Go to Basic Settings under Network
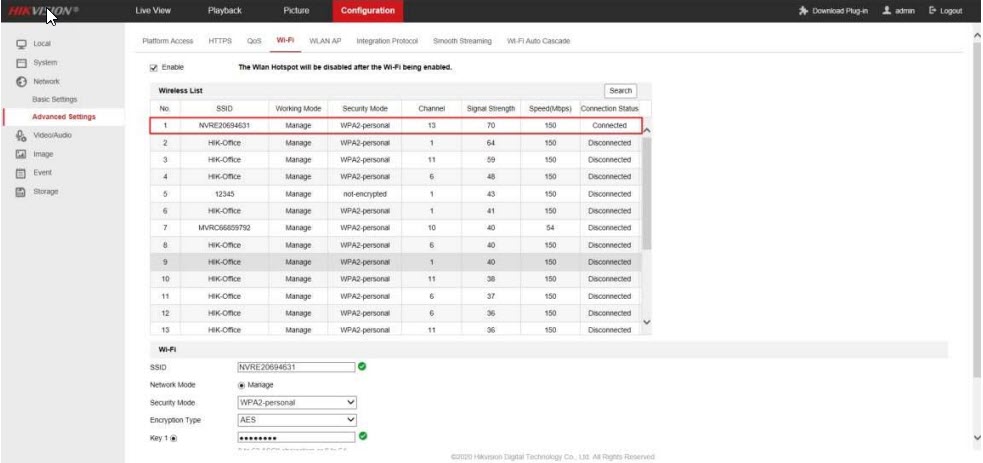The height and width of the screenshot is (463, 983). 55,100
